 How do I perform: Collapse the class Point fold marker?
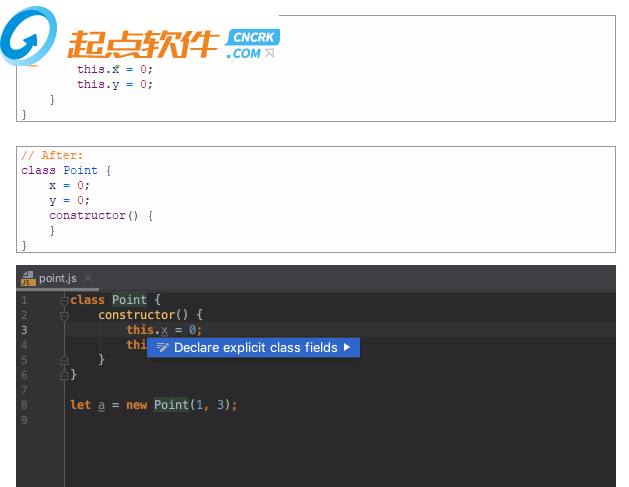(x=64, y=300)
